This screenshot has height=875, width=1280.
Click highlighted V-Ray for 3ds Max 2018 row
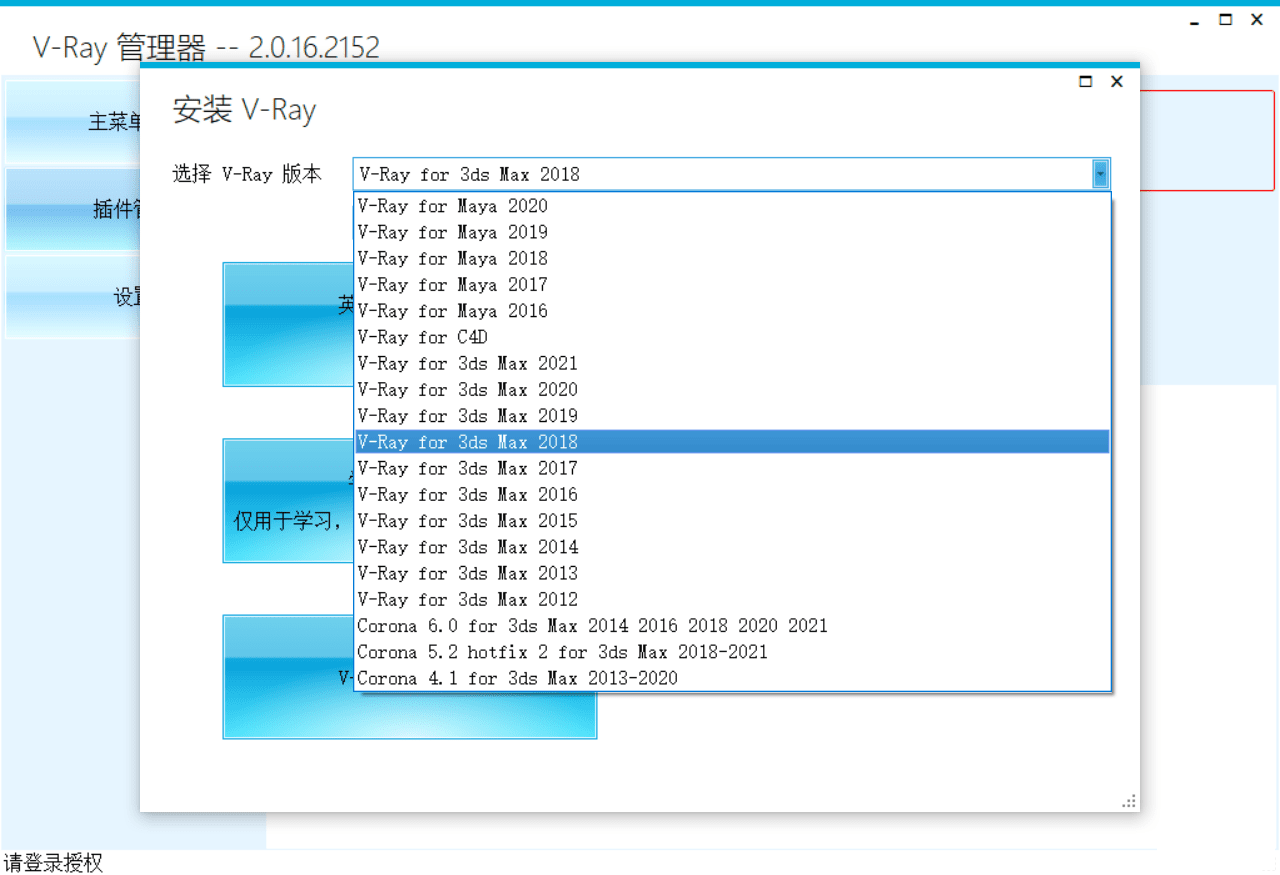(x=732, y=442)
